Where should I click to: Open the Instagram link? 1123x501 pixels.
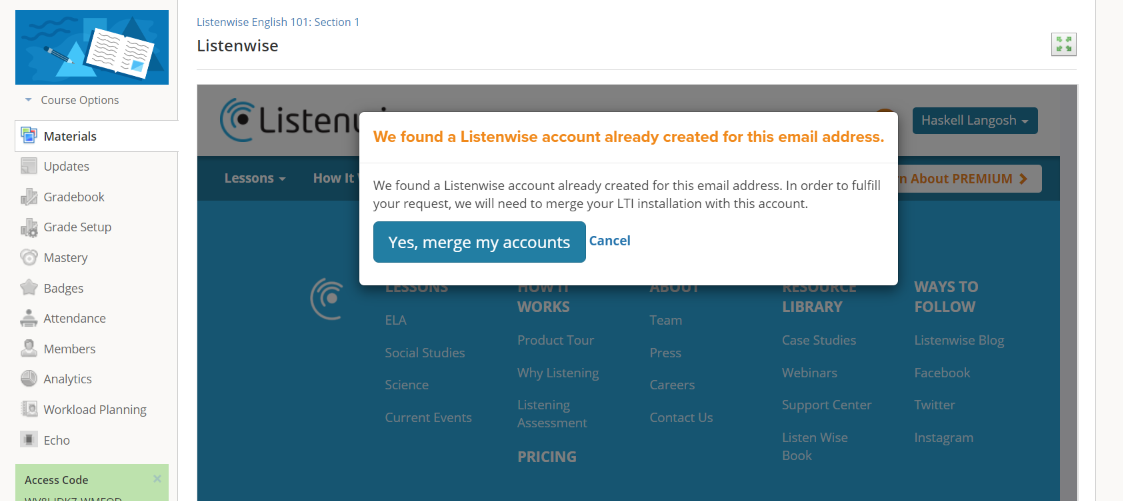point(943,437)
